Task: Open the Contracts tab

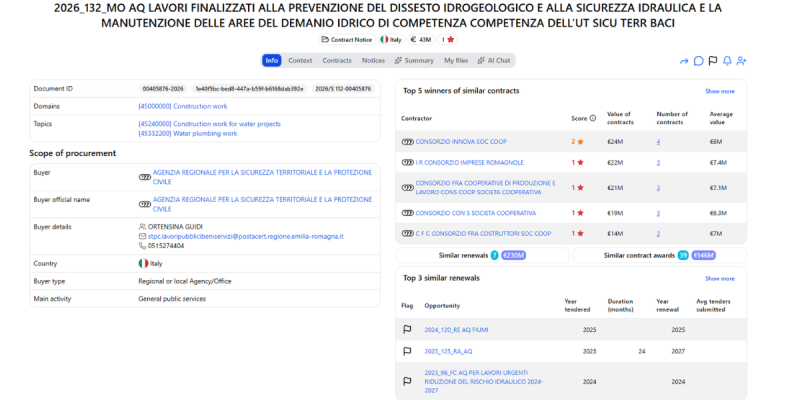Action: coord(337,60)
